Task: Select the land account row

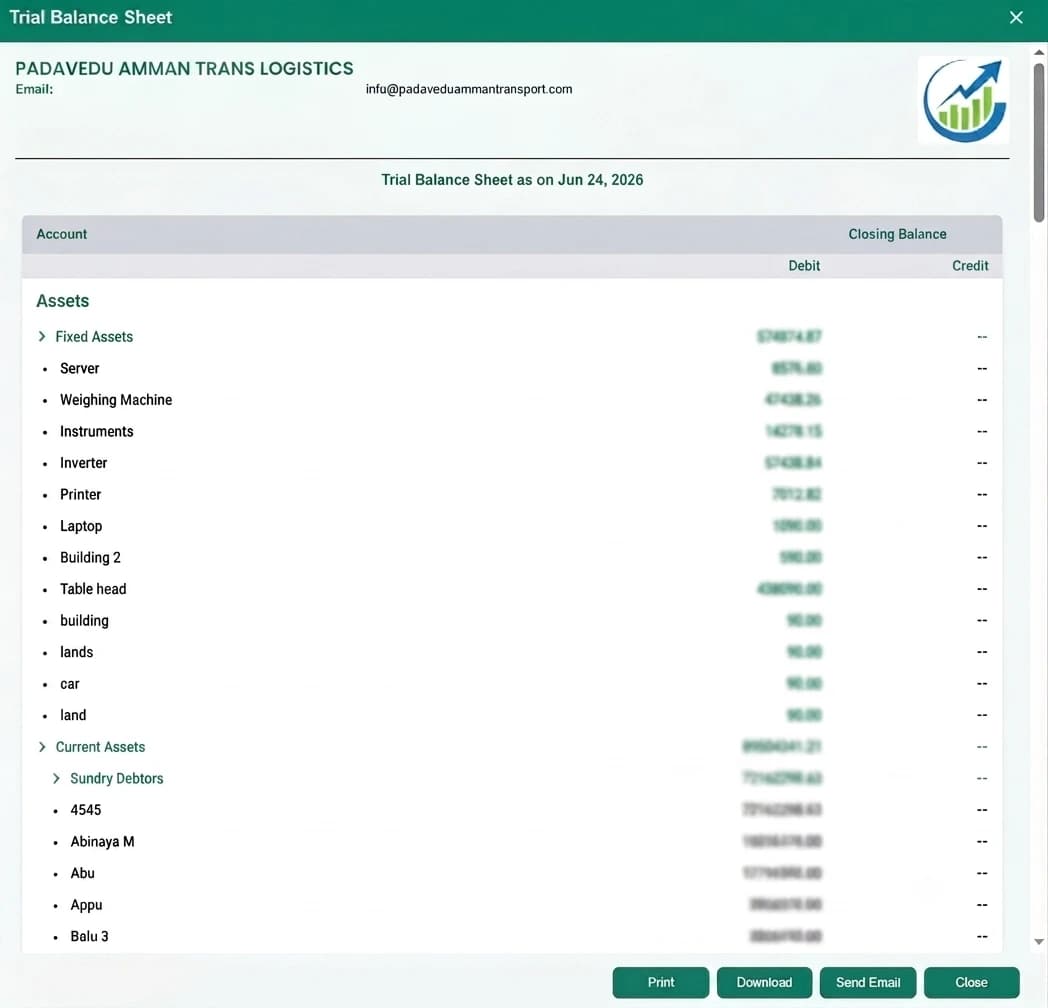Action: point(512,715)
